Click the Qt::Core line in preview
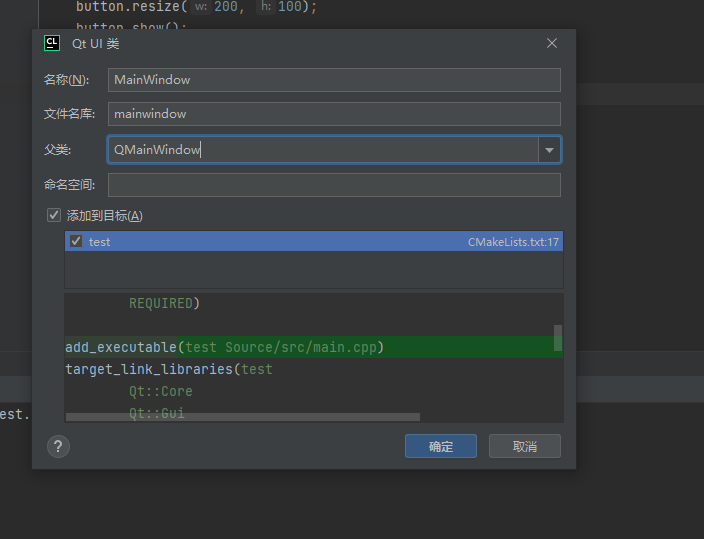 click(161, 391)
